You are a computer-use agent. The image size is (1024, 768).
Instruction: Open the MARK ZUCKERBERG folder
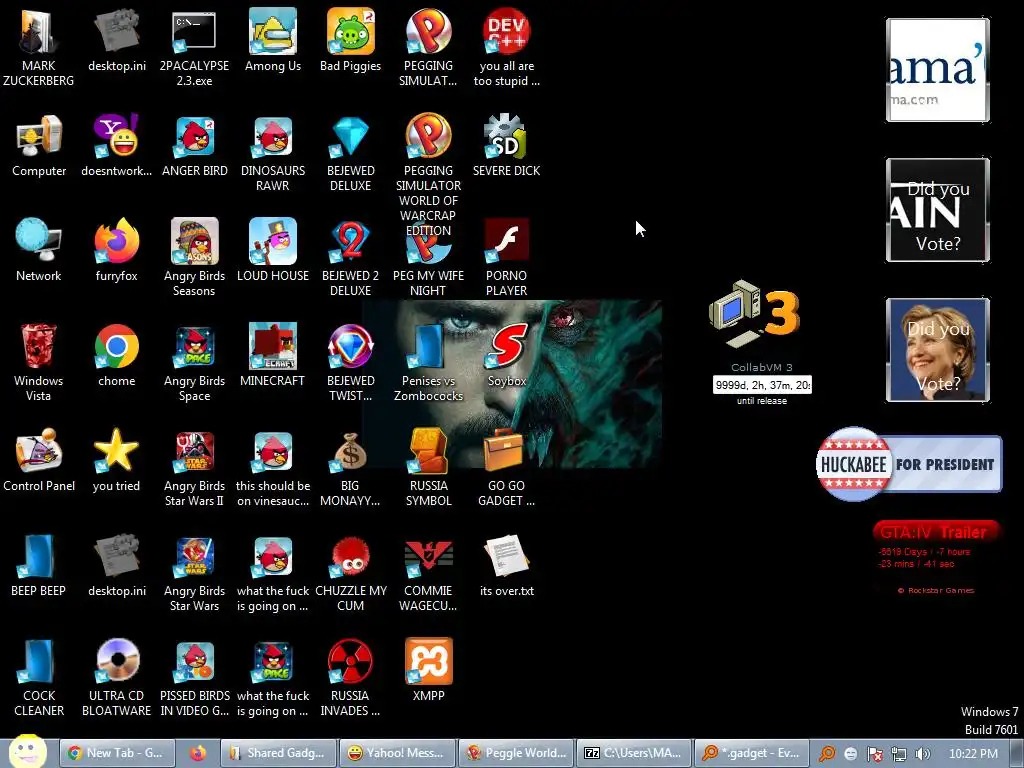point(39,47)
